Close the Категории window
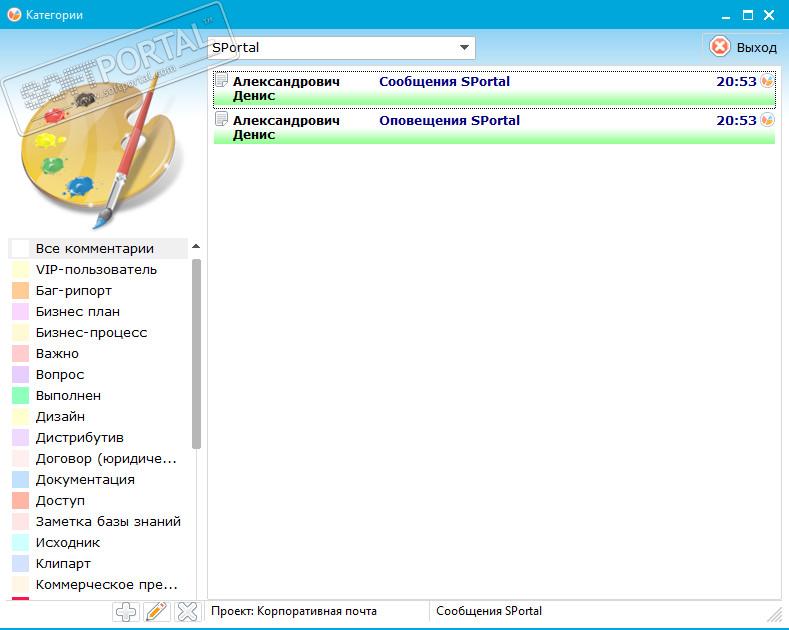Screen dimensions: 789x630 769,15
